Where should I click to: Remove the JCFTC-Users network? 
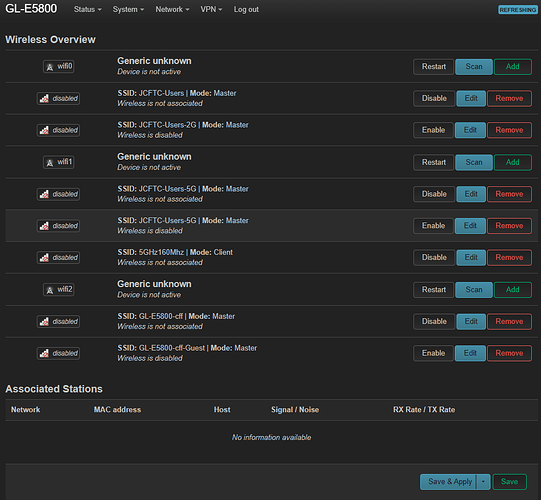coord(509,98)
